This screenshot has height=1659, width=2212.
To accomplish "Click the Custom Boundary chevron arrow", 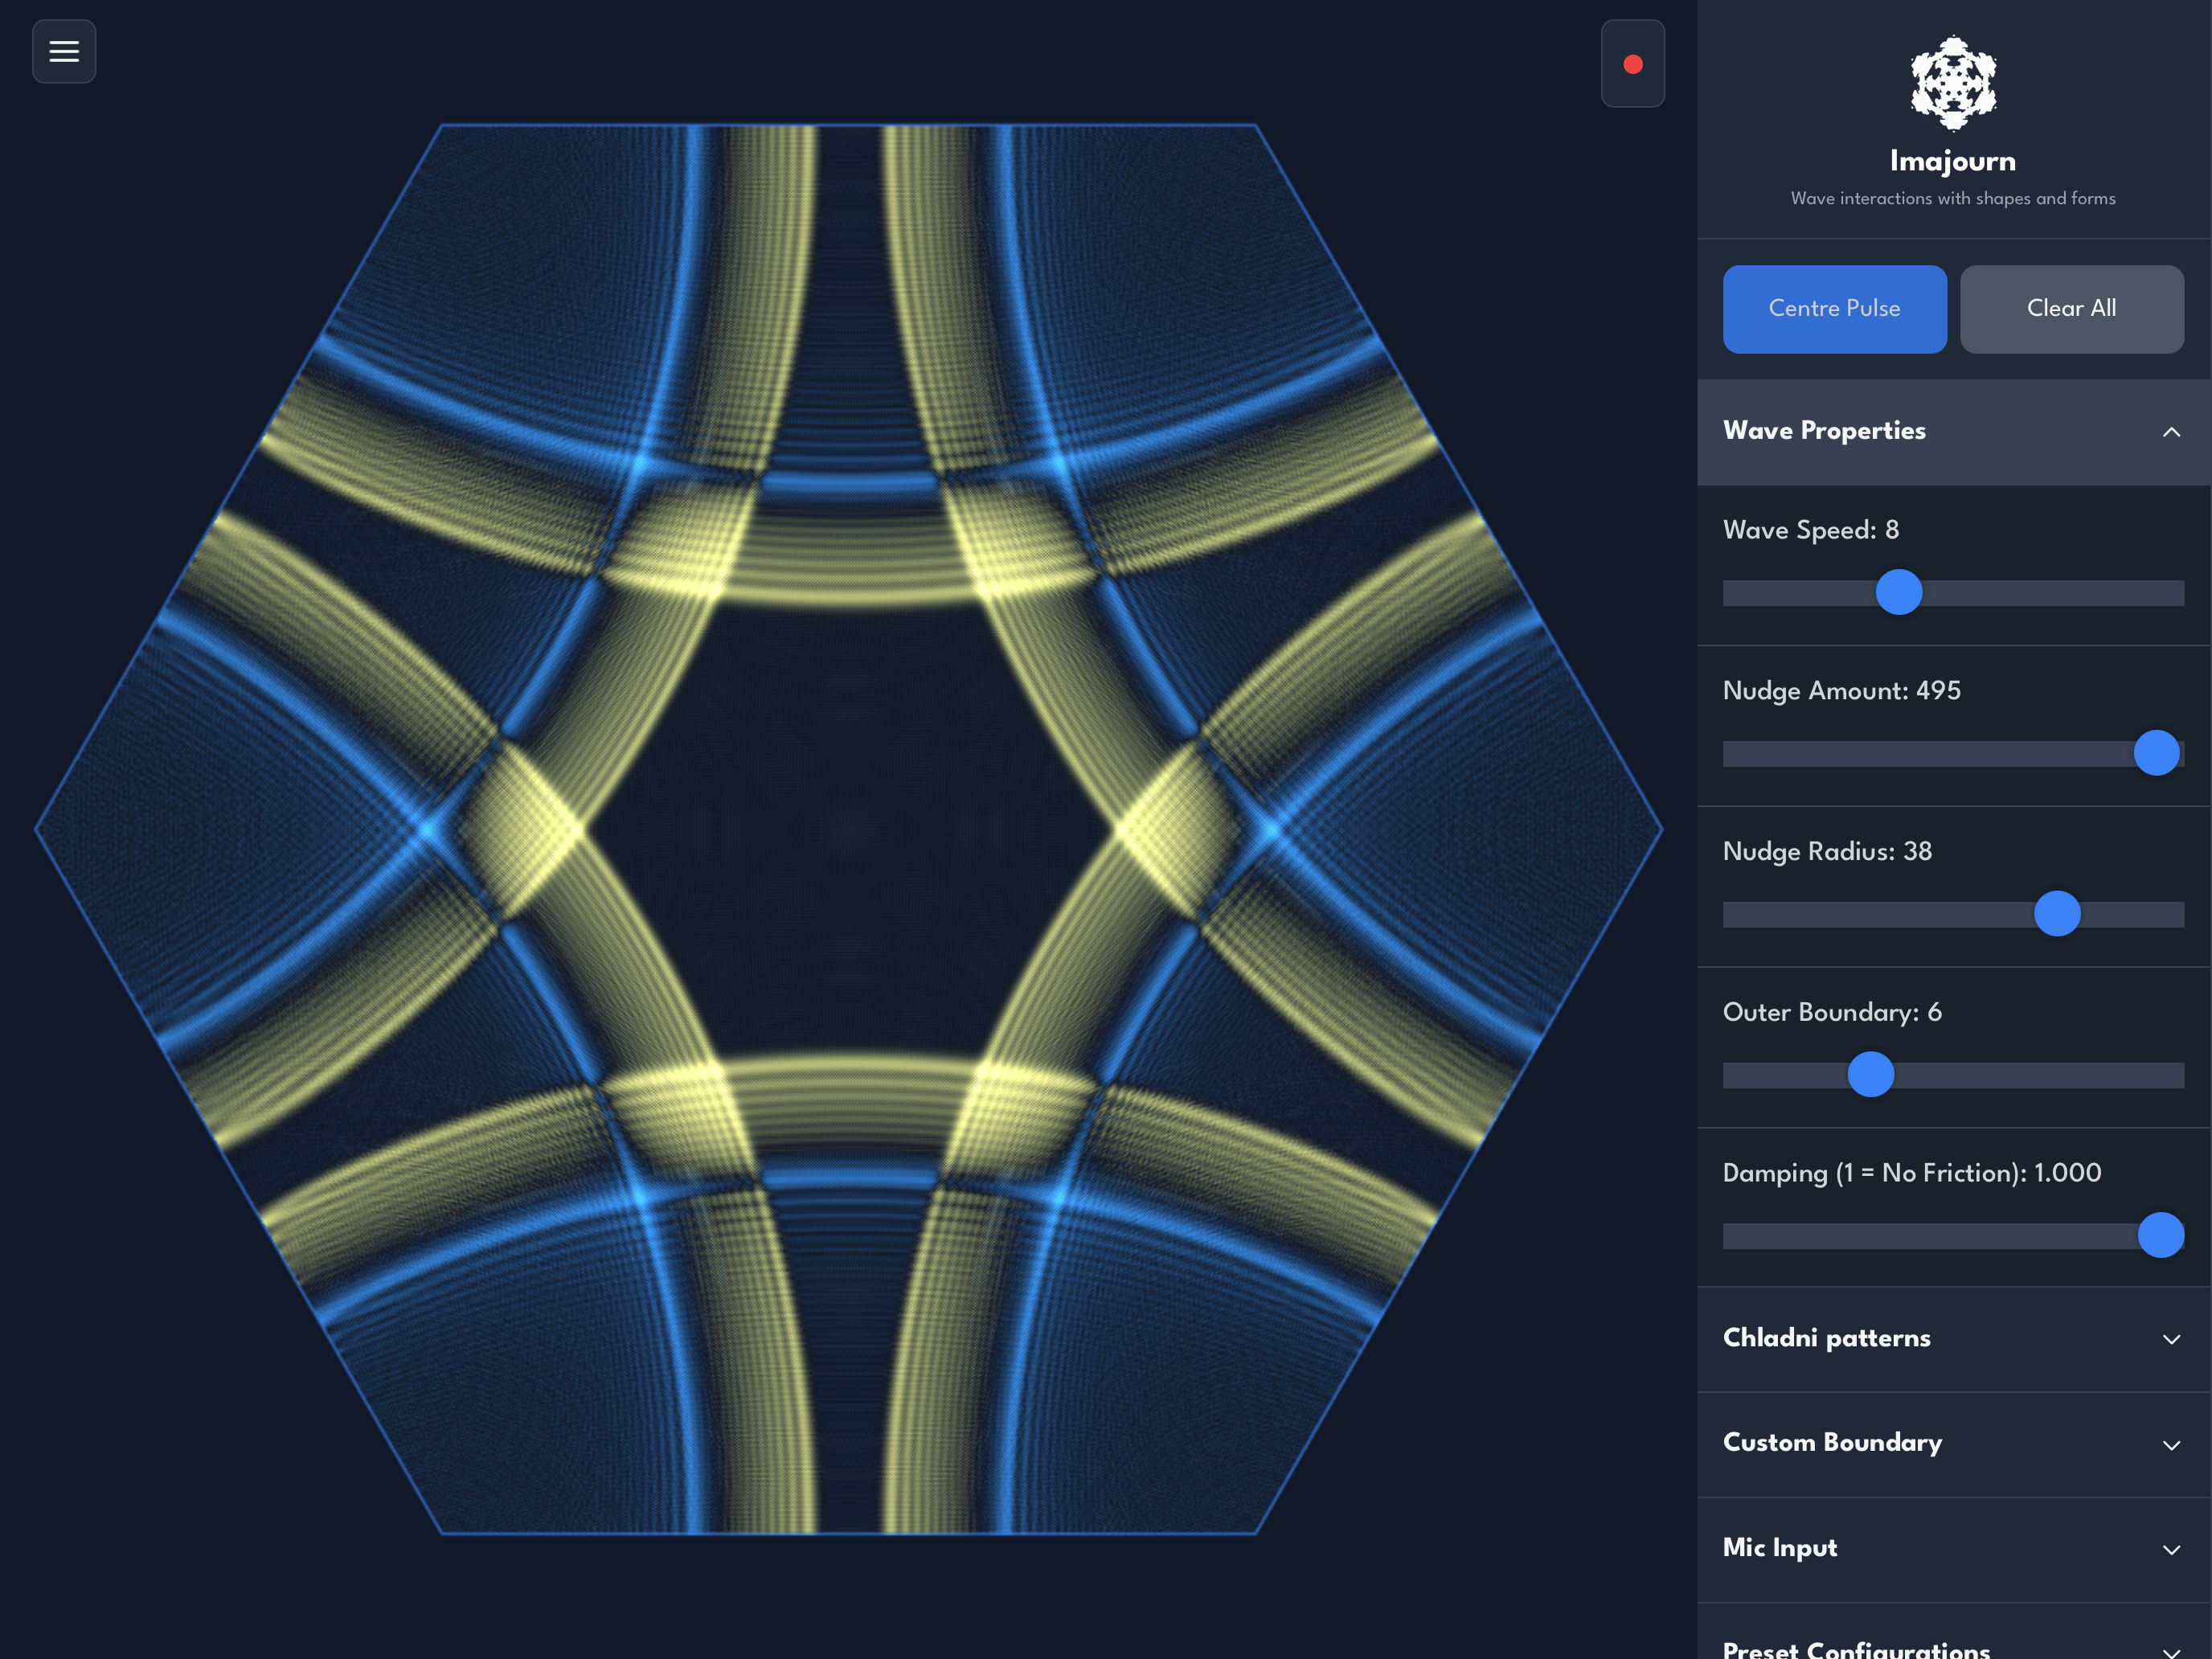I will coord(2171,1445).
